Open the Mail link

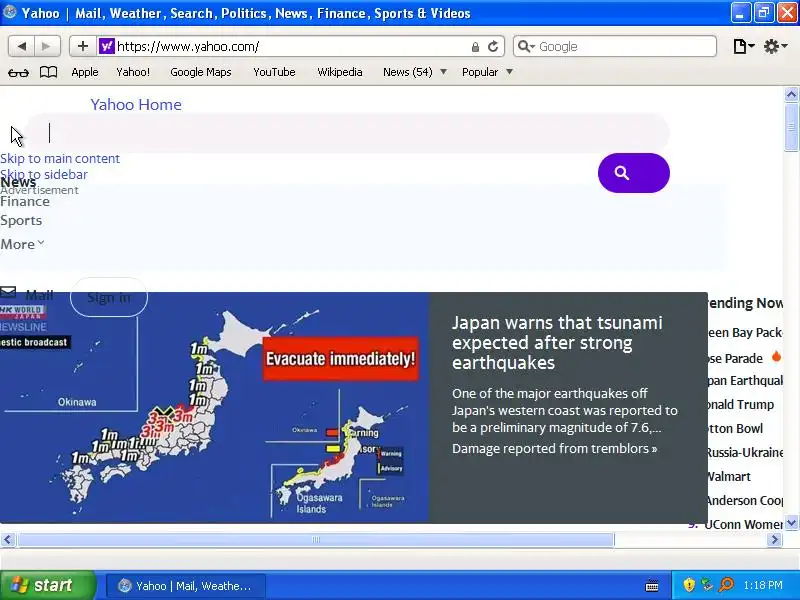pos(39,295)
